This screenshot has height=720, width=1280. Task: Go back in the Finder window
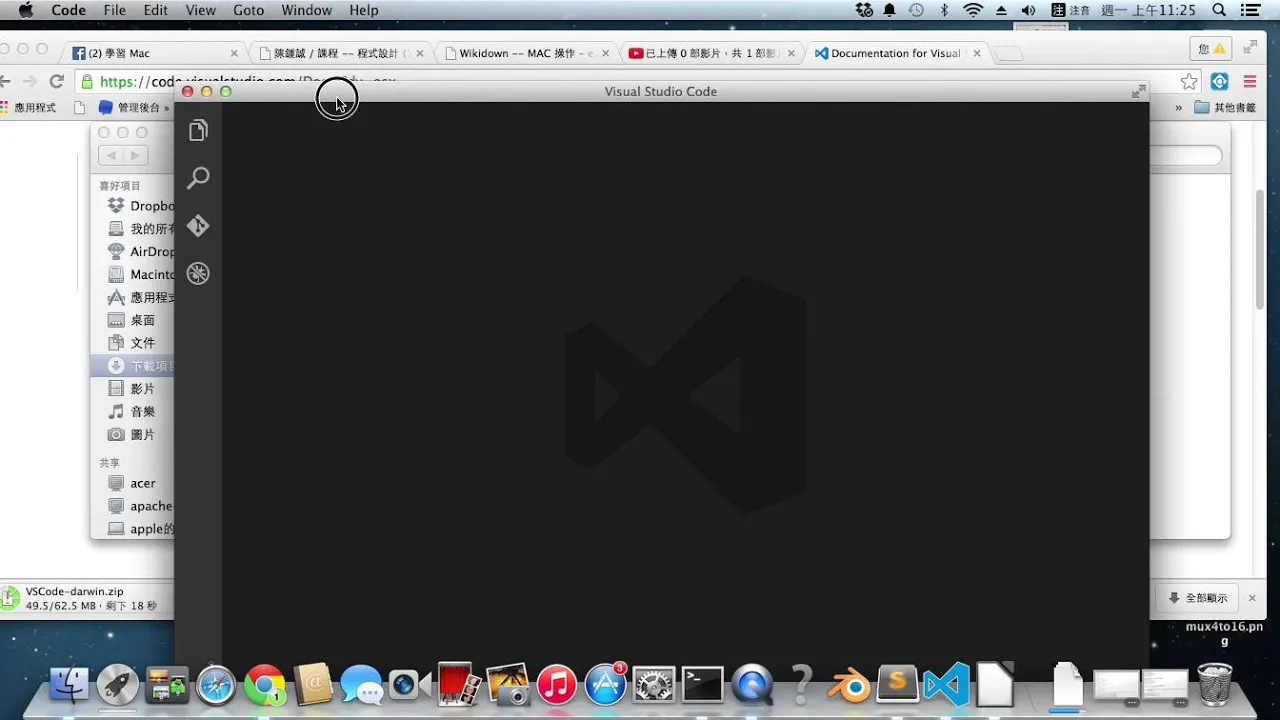click(111, 155)
